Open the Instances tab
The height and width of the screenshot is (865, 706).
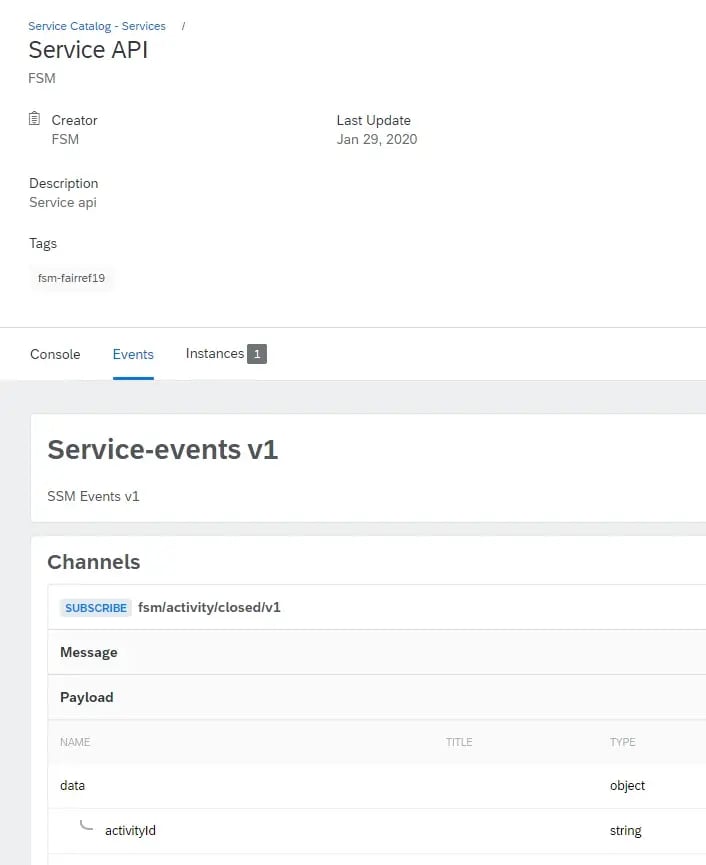[214, 354]
